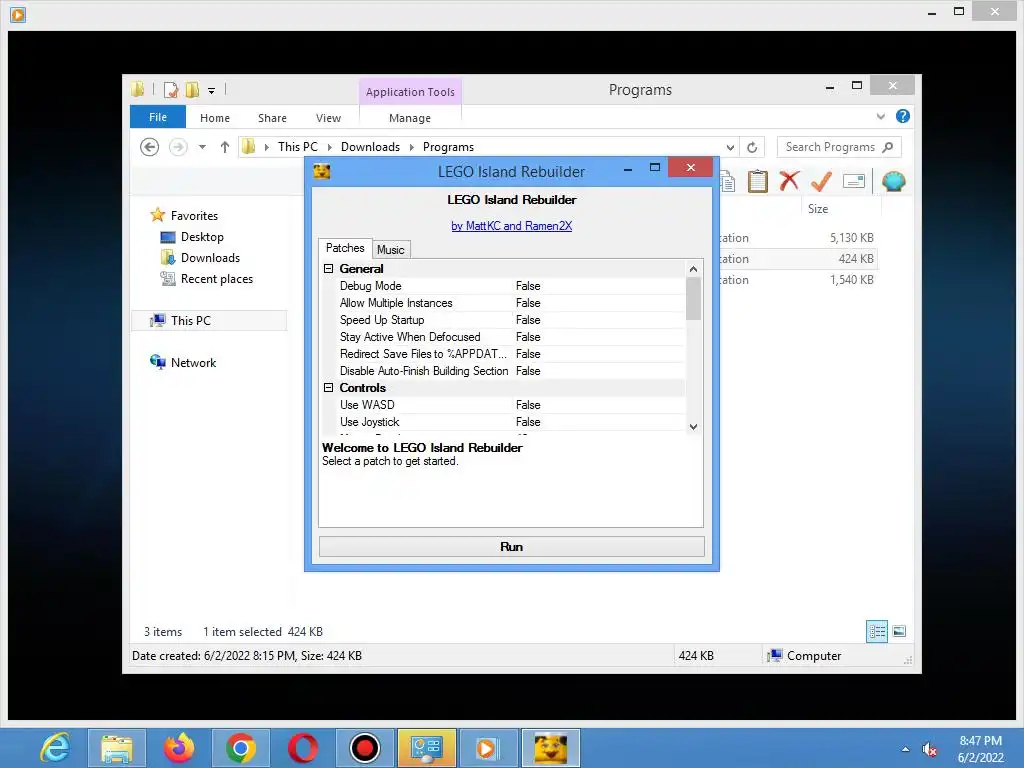
Task: Launch Firefox from the taskbar
Action: tap(178, 748)
